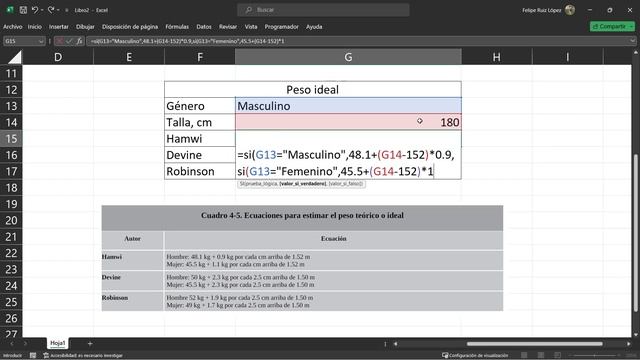The width and height of the screenshot is (640, 360).
Task: Open the Ayuda tab
Action: 314,27
